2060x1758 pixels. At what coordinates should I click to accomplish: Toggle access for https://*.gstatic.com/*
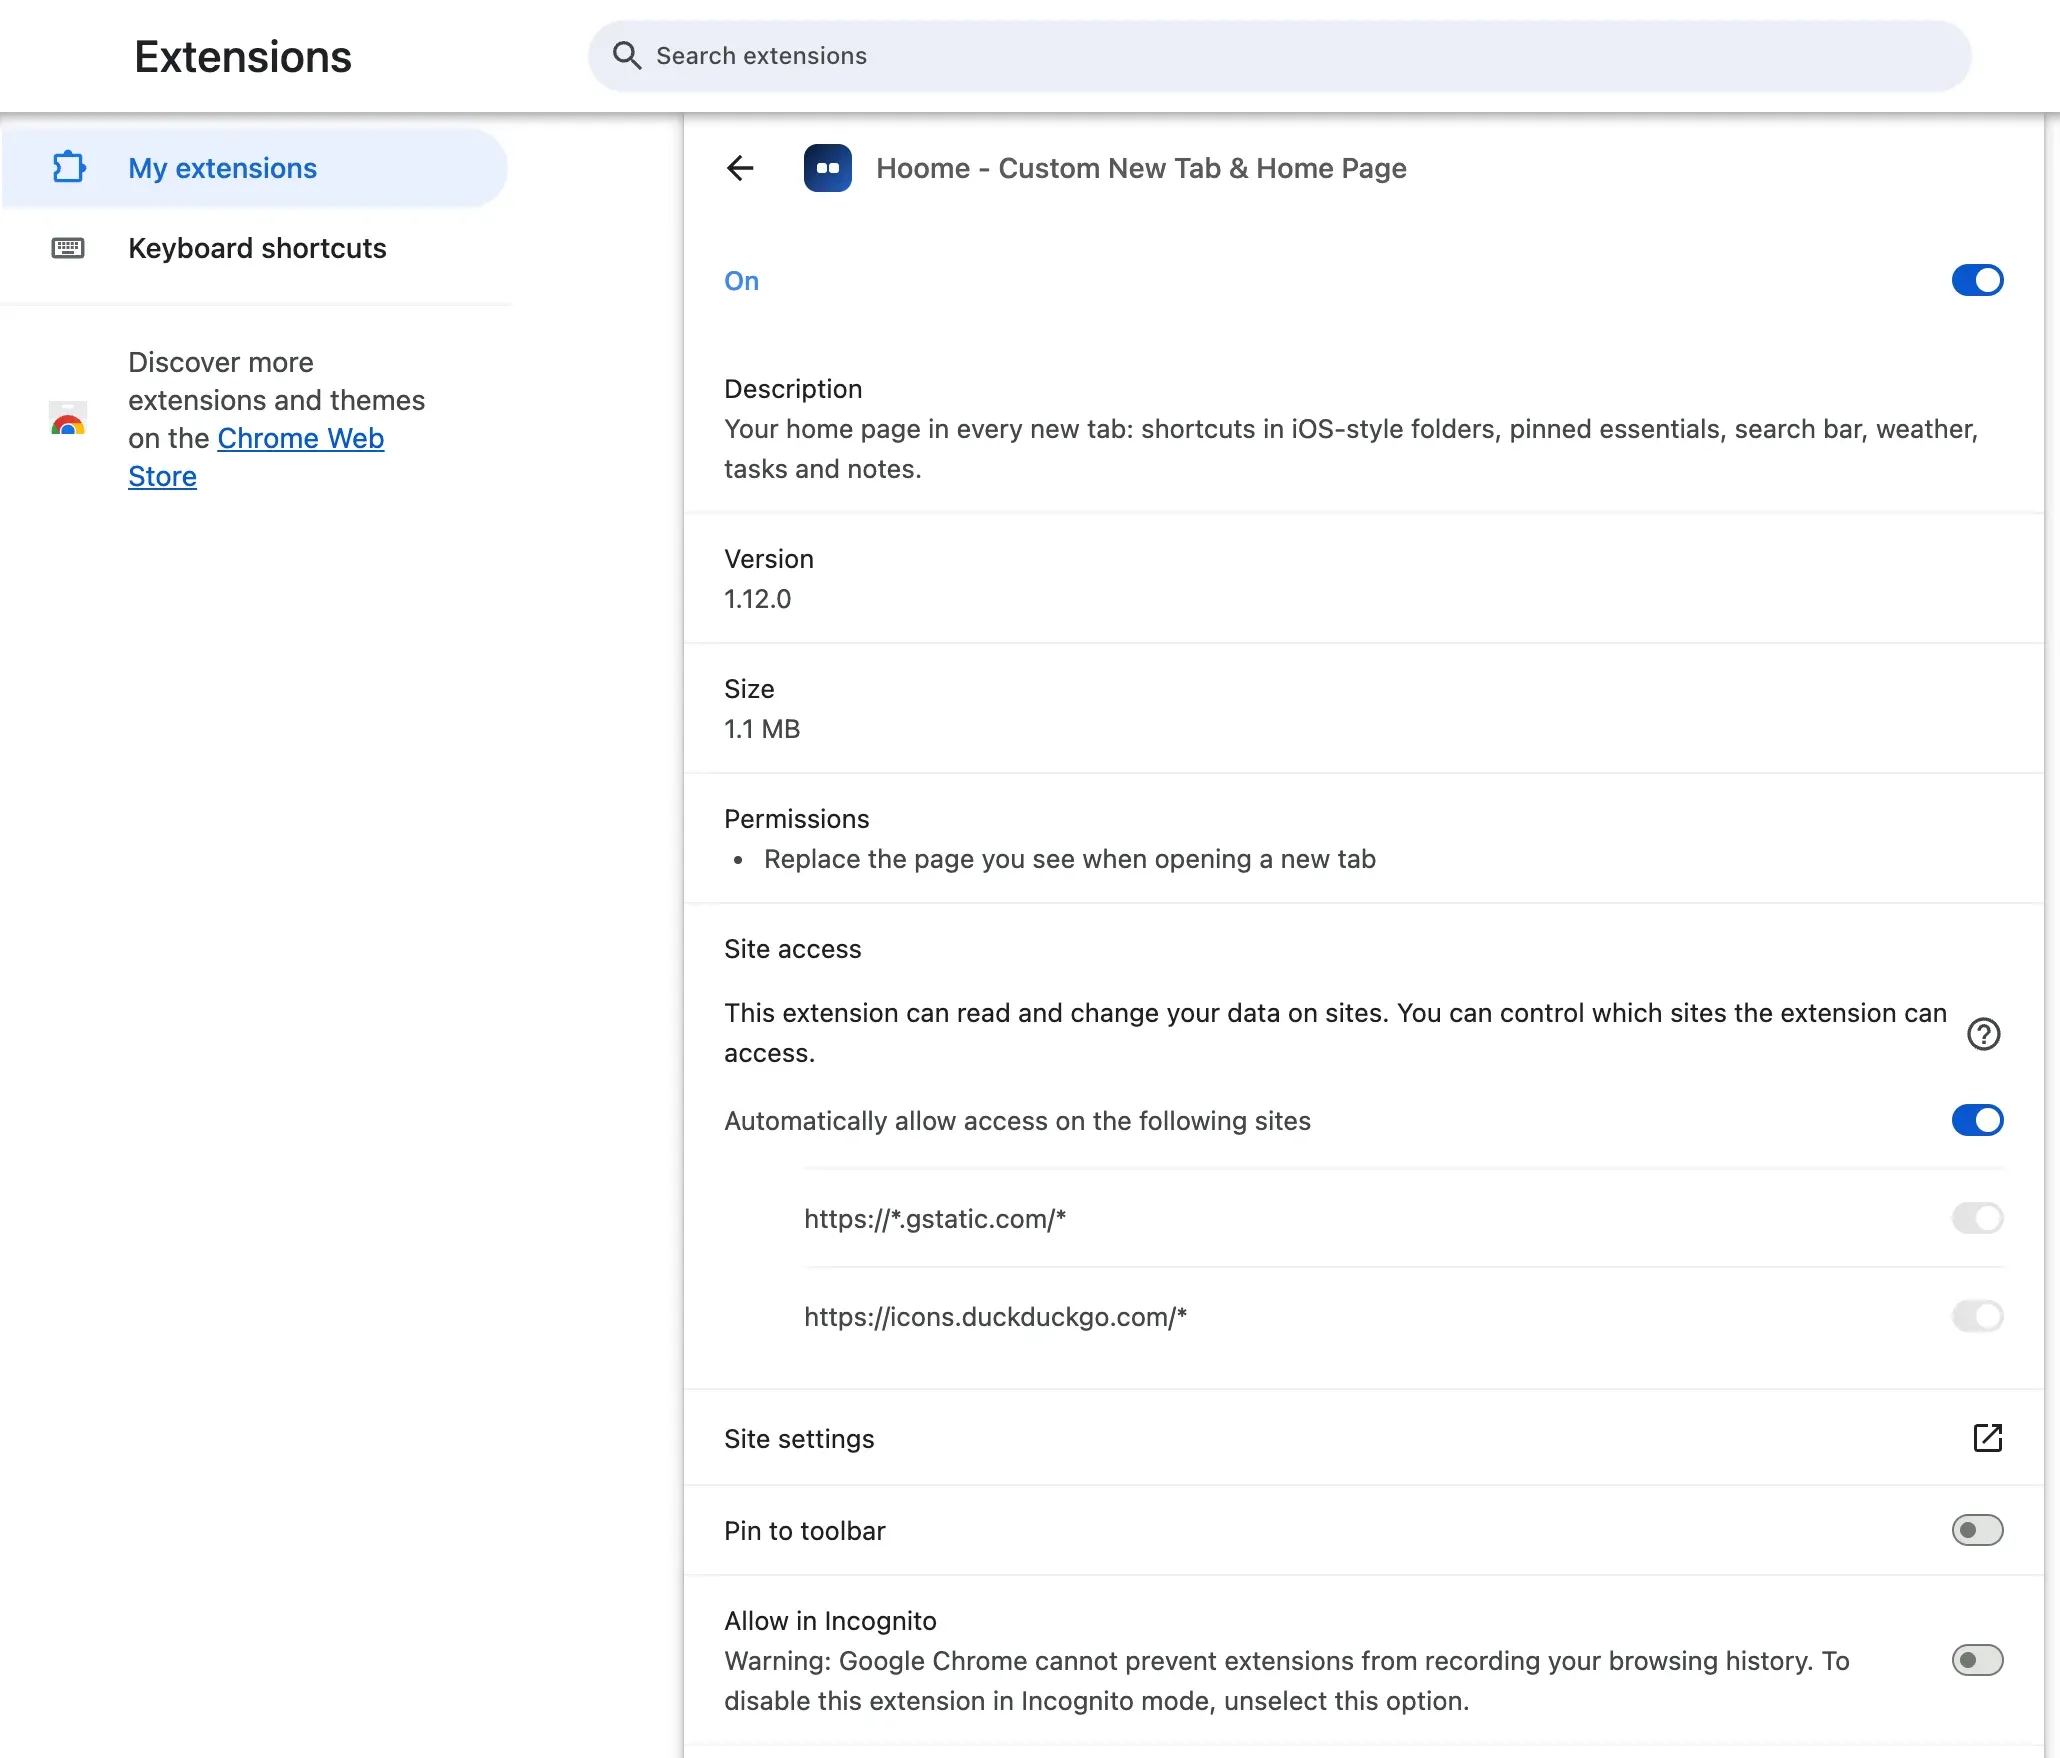point(1977,1218)
